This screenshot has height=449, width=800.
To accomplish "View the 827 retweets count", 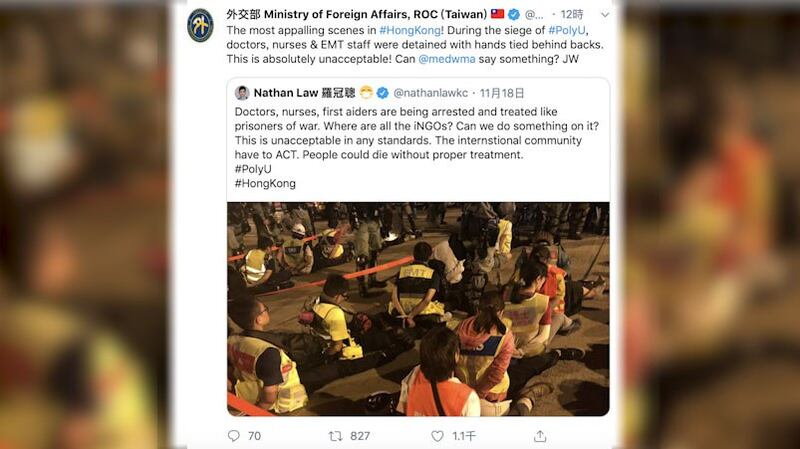I will tap(360, 436).
